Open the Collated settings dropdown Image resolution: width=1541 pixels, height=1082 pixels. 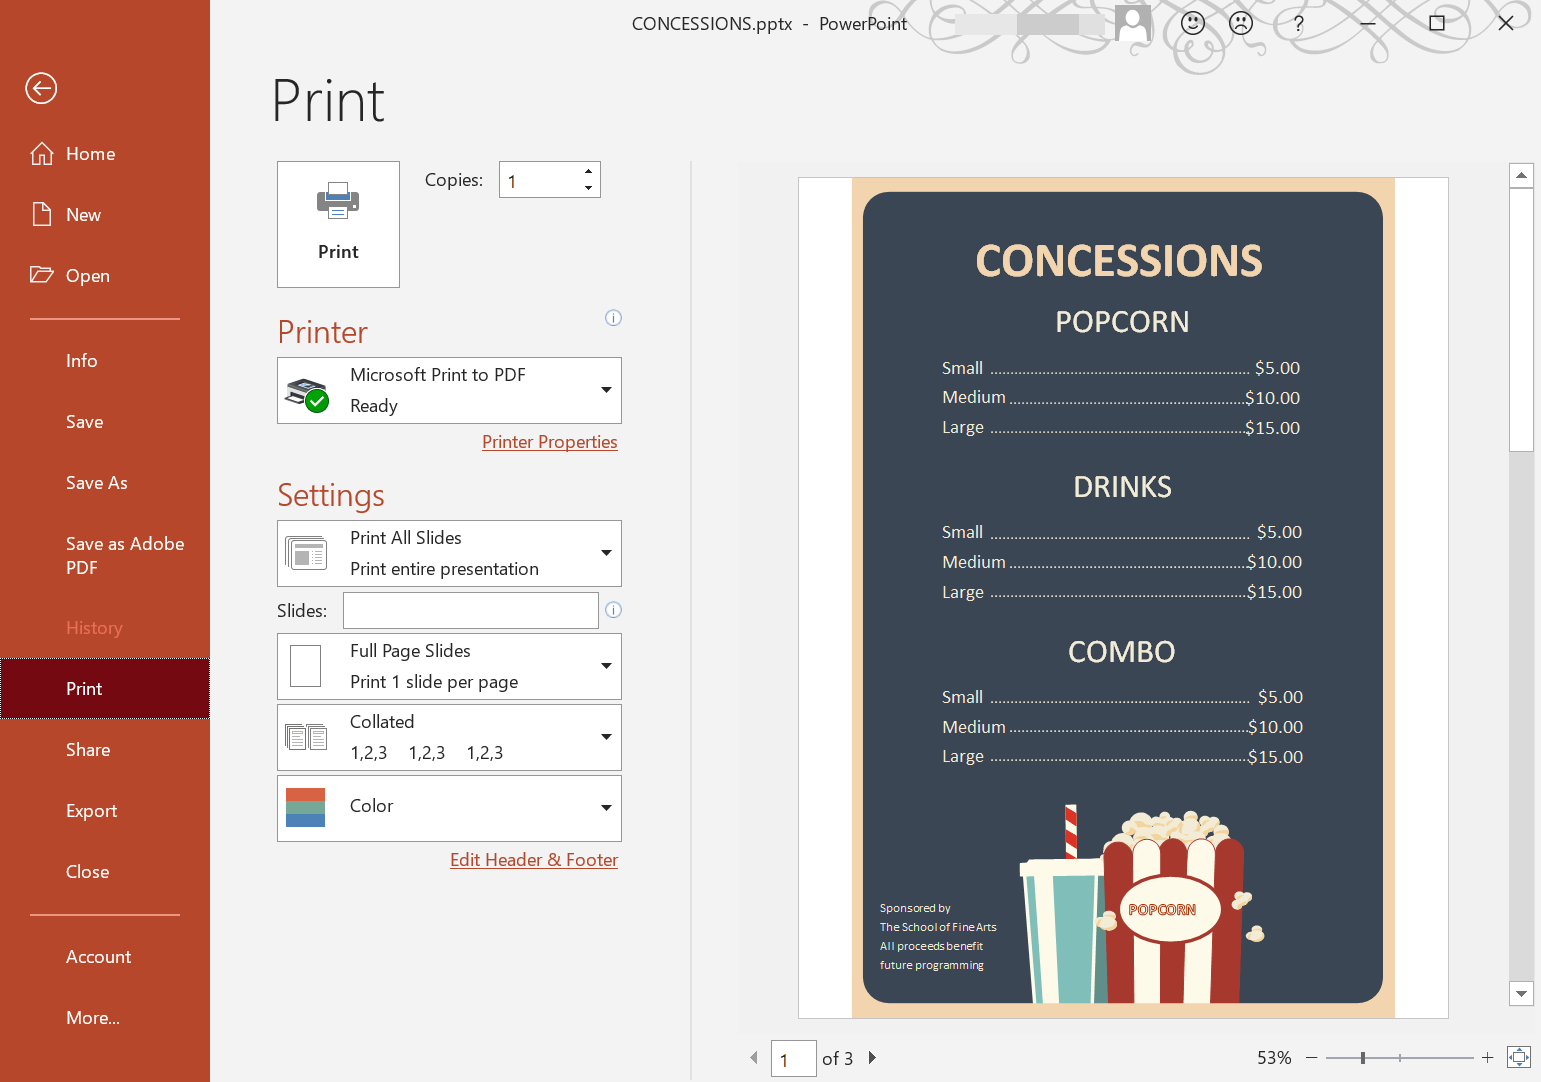click(606, 737)
